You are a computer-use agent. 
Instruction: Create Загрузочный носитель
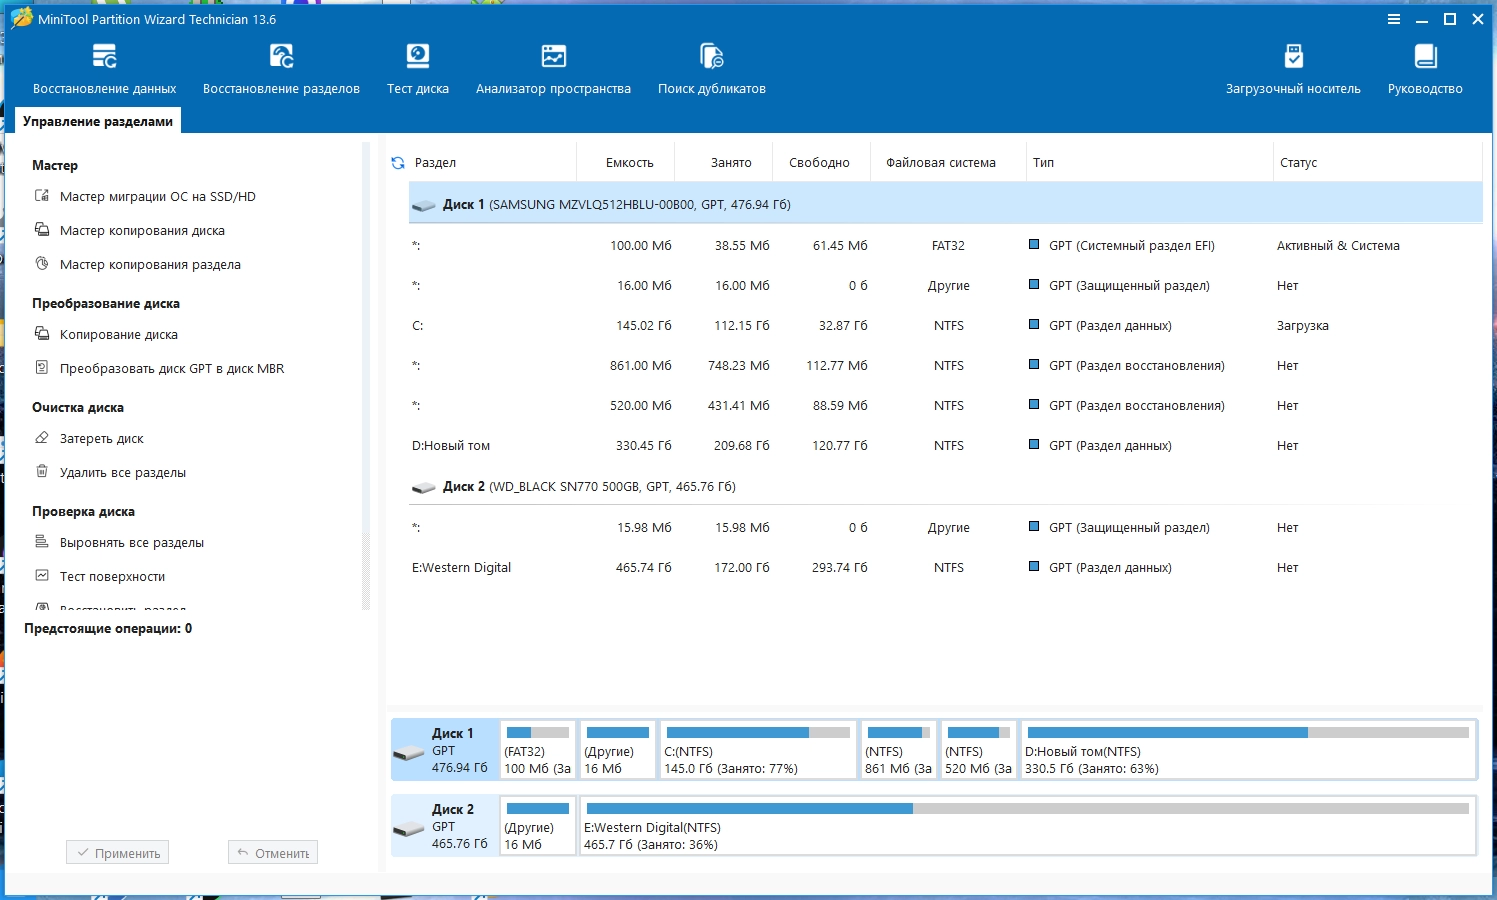[x=1293, y=68]
